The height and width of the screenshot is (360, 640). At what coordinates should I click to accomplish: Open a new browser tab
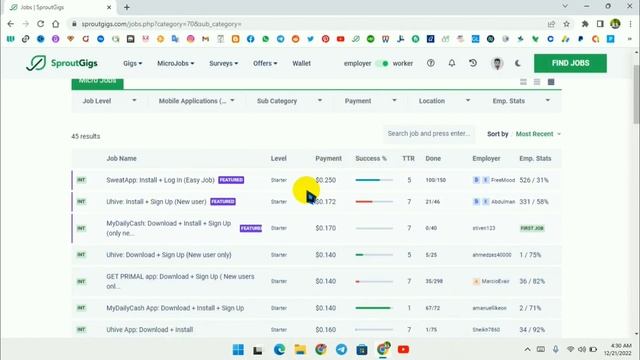click(x=127, y=7)
